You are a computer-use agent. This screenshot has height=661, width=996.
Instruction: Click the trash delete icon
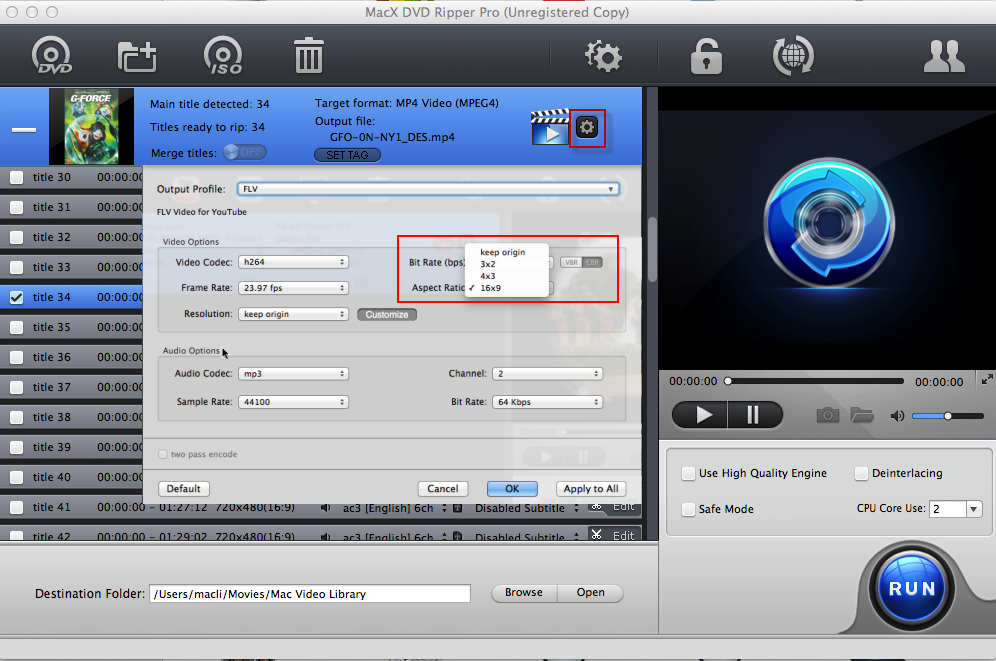(x=309, y=55)
